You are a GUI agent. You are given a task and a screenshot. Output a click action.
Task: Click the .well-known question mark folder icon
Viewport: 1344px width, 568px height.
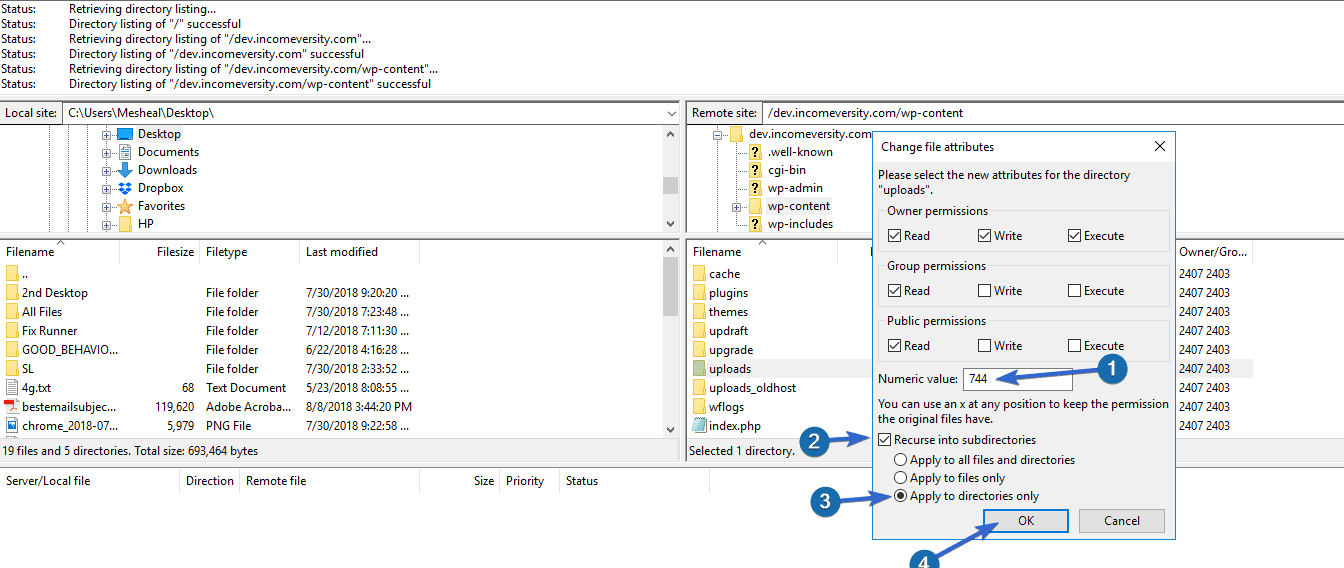[x=756, y=152]
